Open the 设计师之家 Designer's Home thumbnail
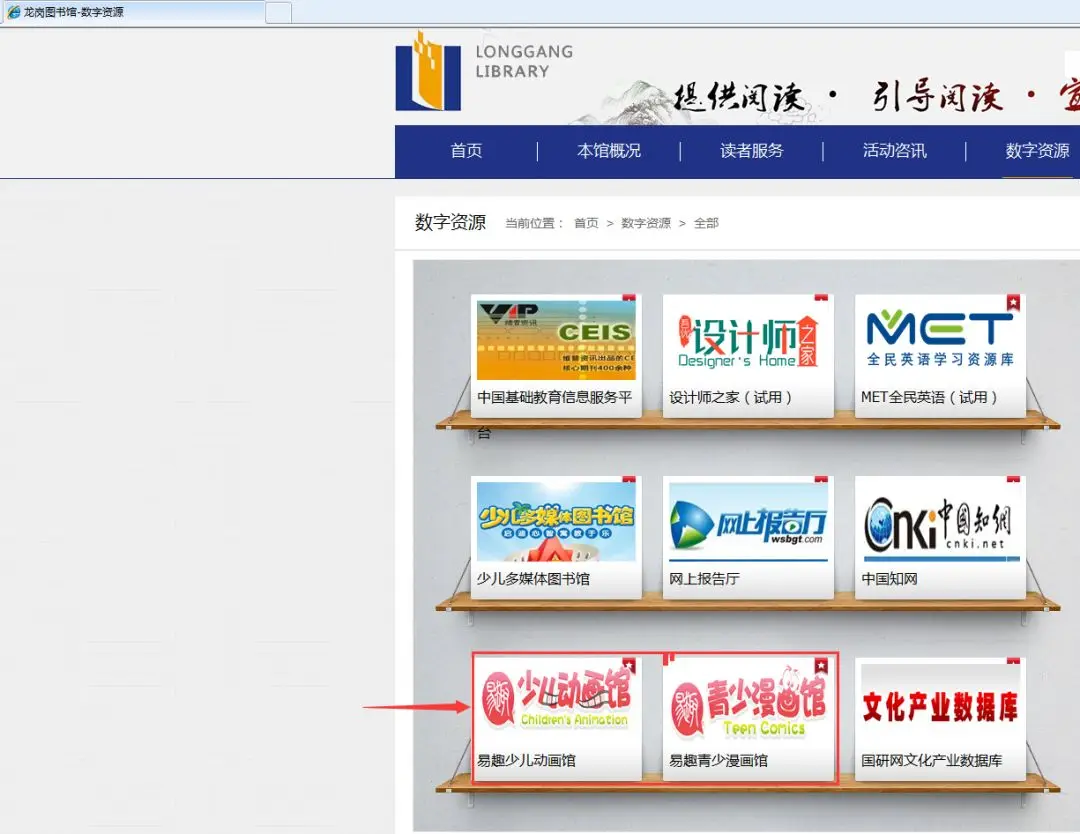 point(748,340)
